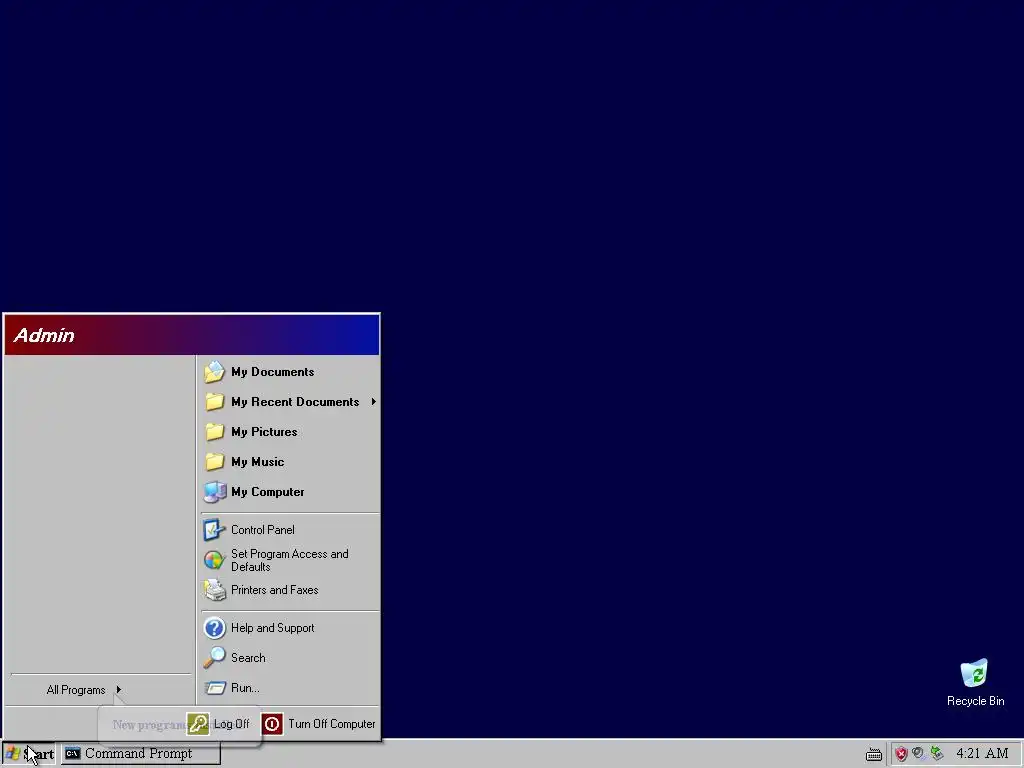
Task: Click the Safely Remove Hardware tray icon
Action: point(937,754)
